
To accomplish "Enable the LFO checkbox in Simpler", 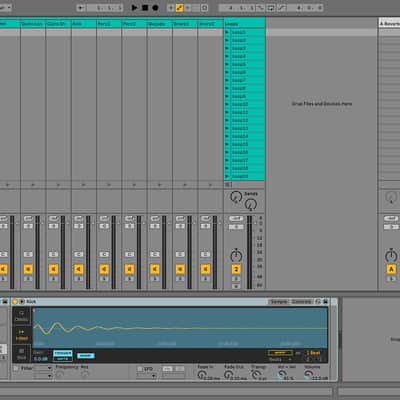I will point(140,369).
